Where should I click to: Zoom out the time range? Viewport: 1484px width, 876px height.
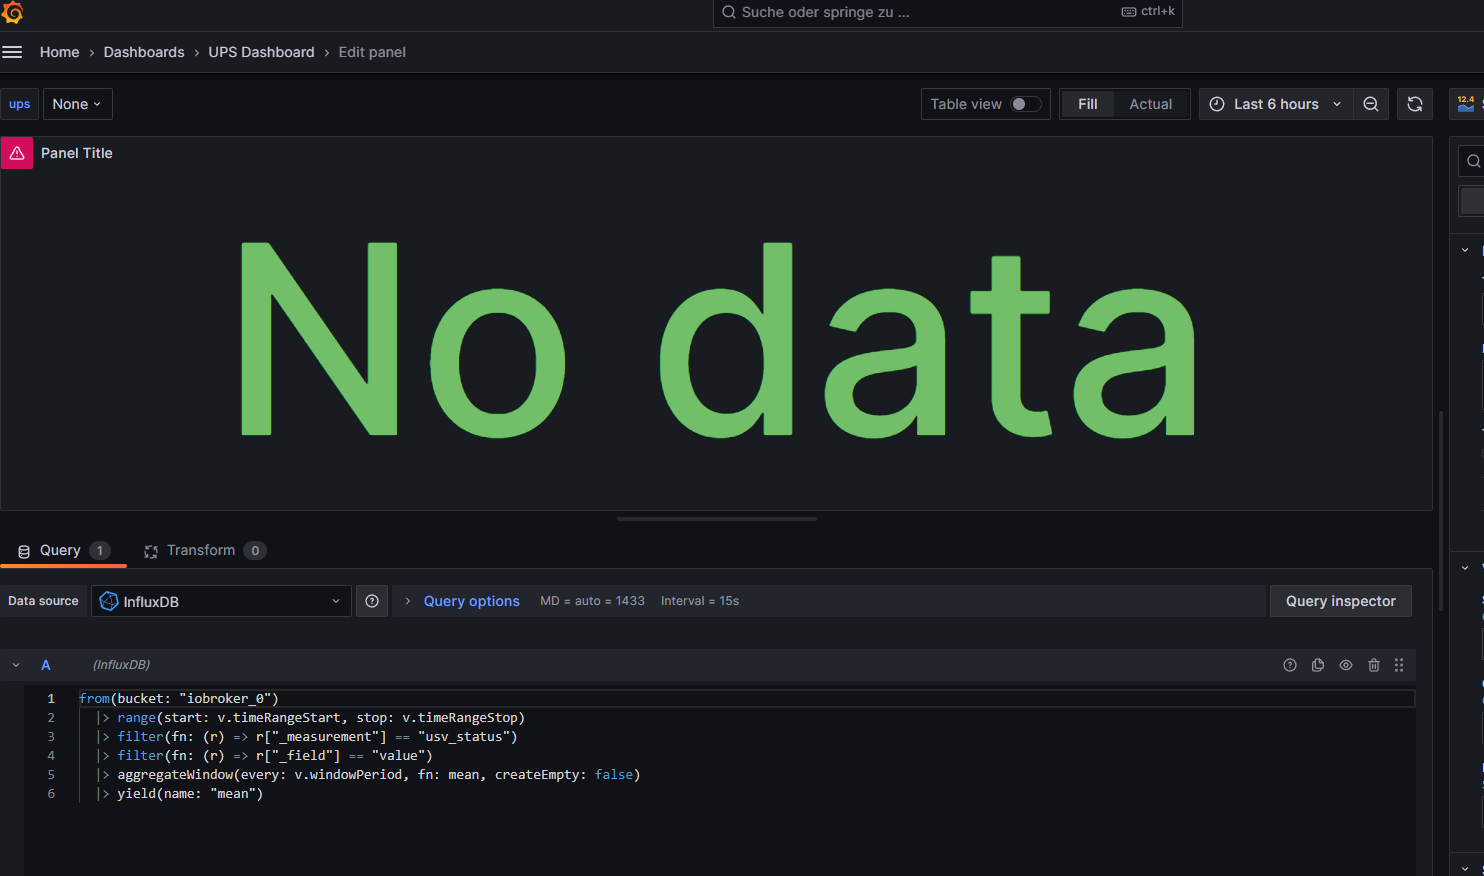1371,104
